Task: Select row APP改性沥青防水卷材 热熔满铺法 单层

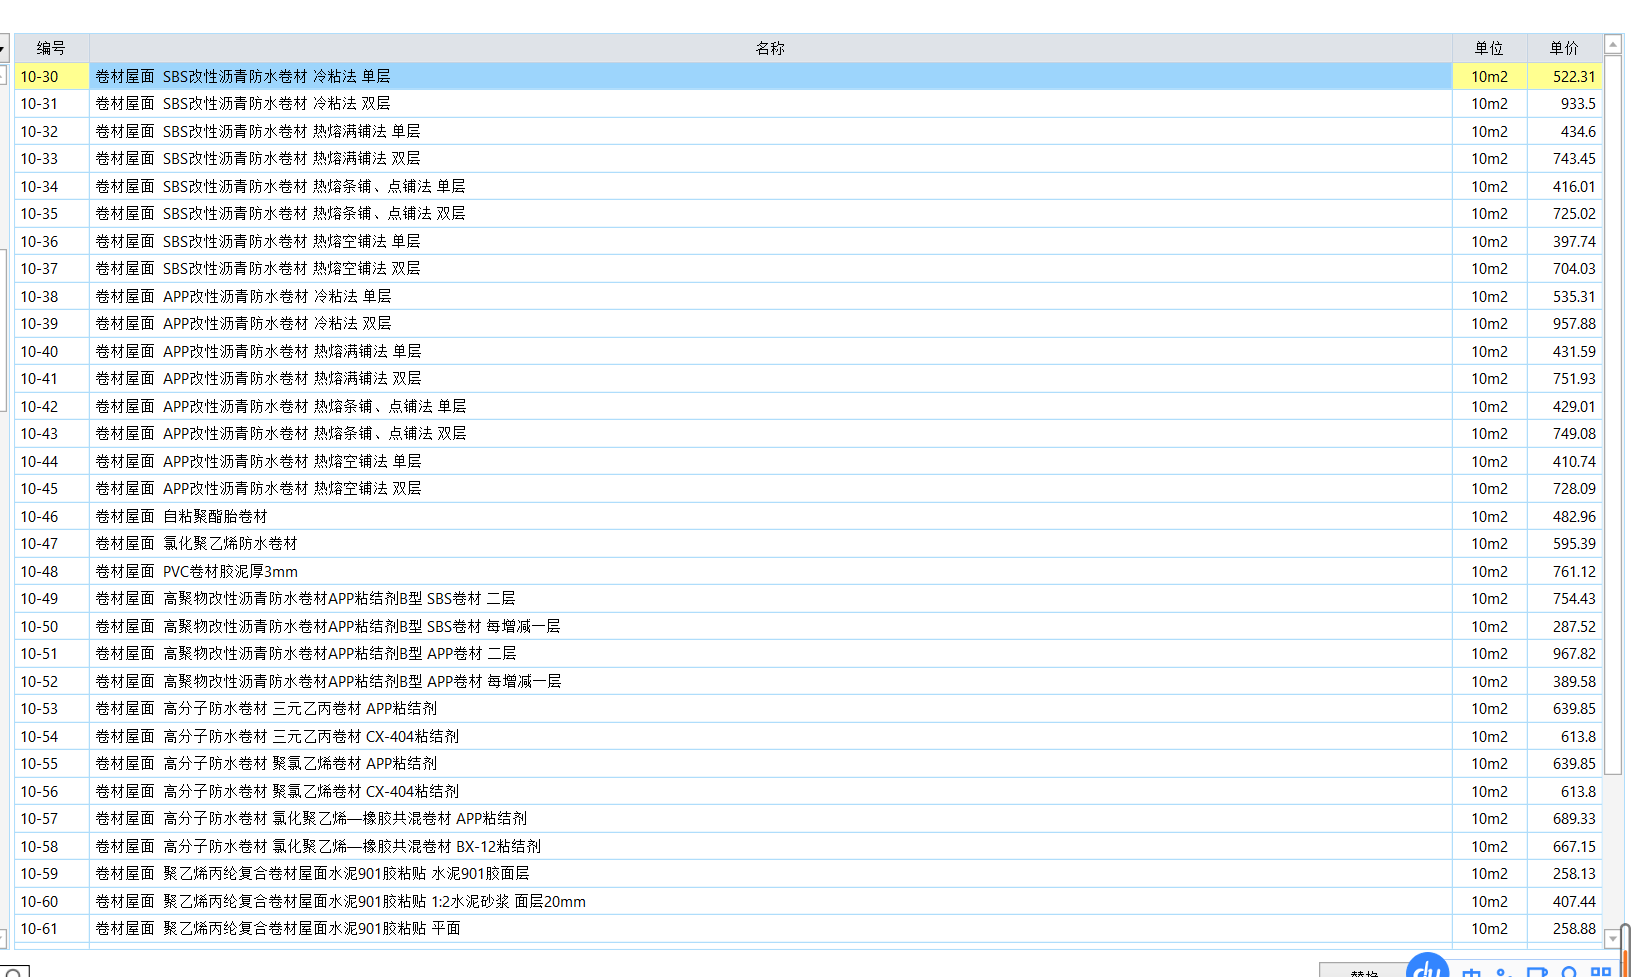Action: (x=770, y=351)
